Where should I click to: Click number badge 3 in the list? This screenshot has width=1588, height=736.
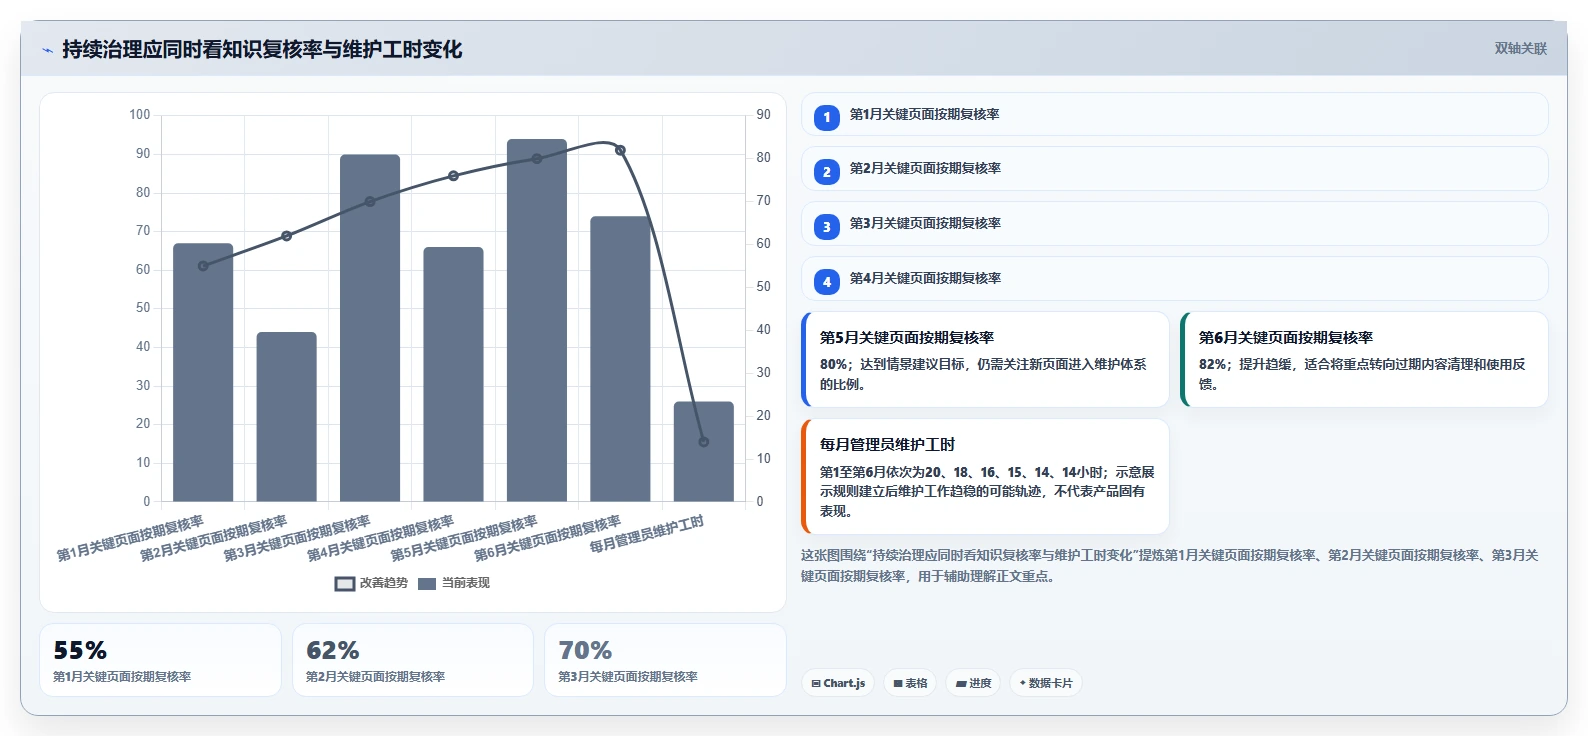coord(827,227)
